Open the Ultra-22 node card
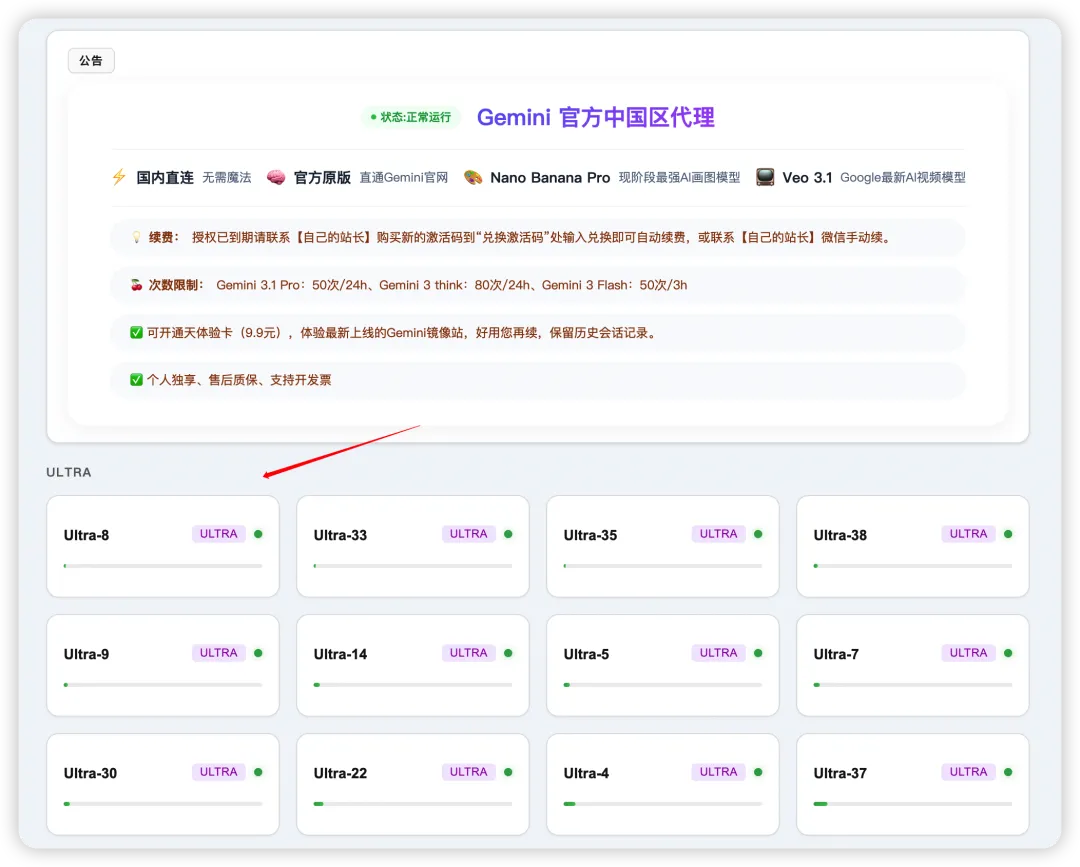The width and height of the screenshot is (1080, 867). [413, 784]
